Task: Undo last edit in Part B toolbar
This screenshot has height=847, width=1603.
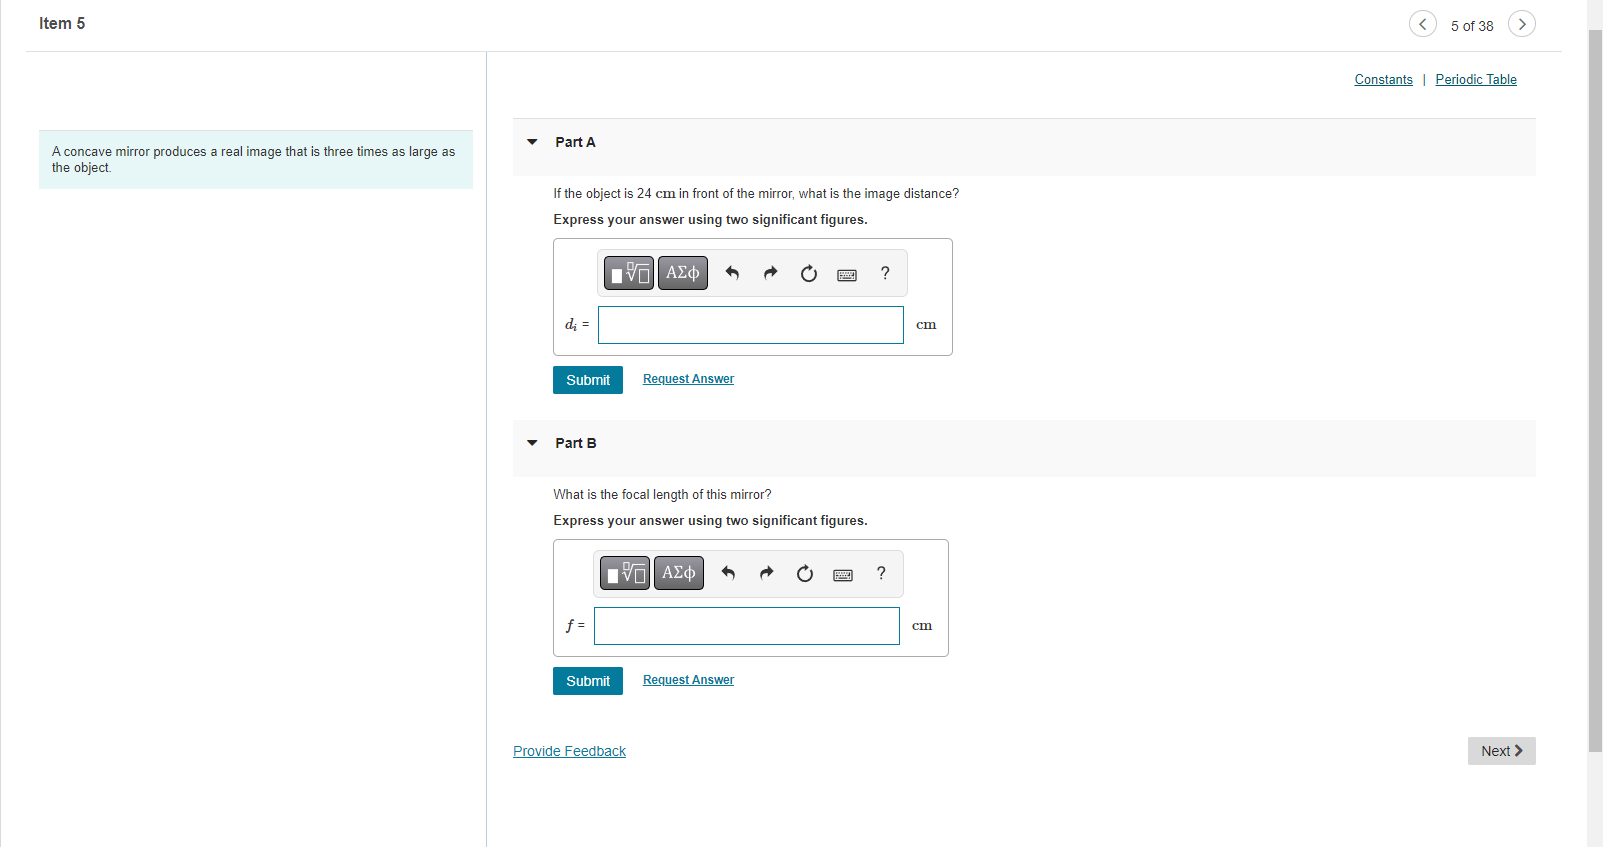Action: pyautogui.click(x=728, y=573)
